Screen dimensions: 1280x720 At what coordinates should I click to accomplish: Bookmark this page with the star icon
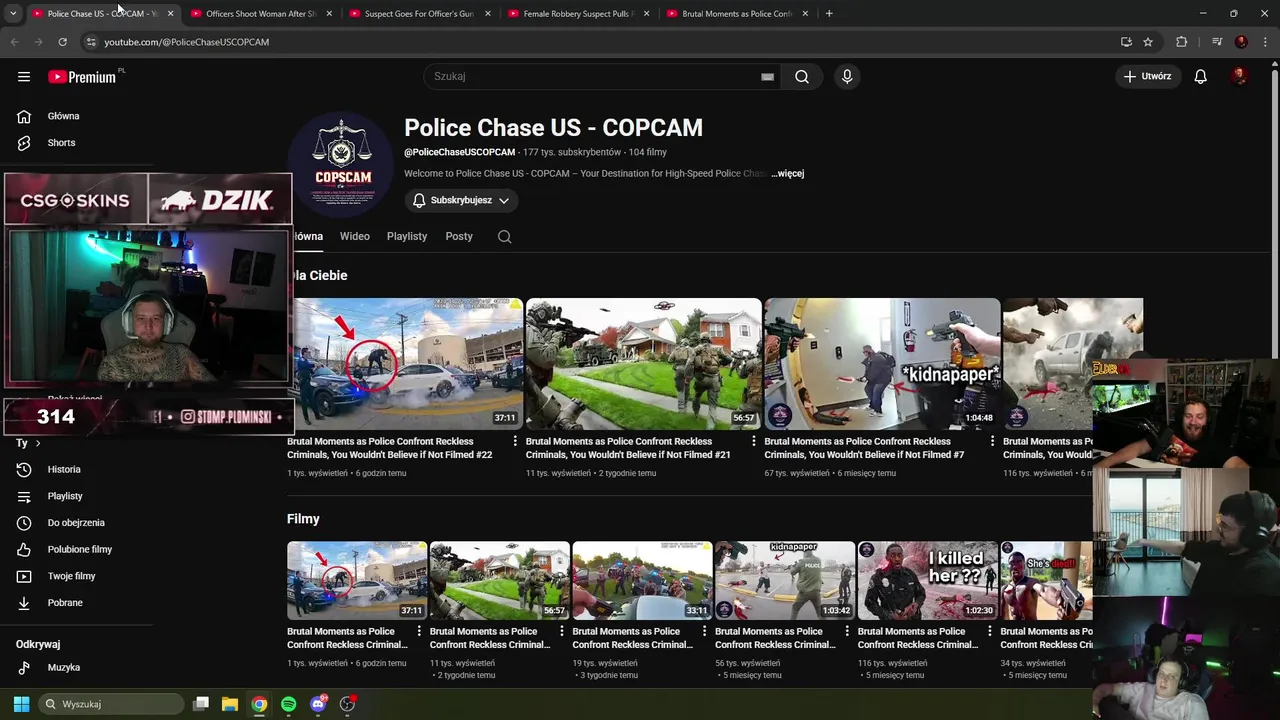(1148, 42)
